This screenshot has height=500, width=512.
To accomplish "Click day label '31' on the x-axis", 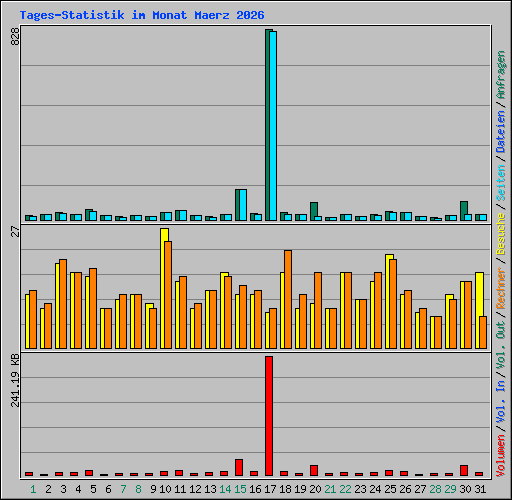I will (x=480, y=489).
